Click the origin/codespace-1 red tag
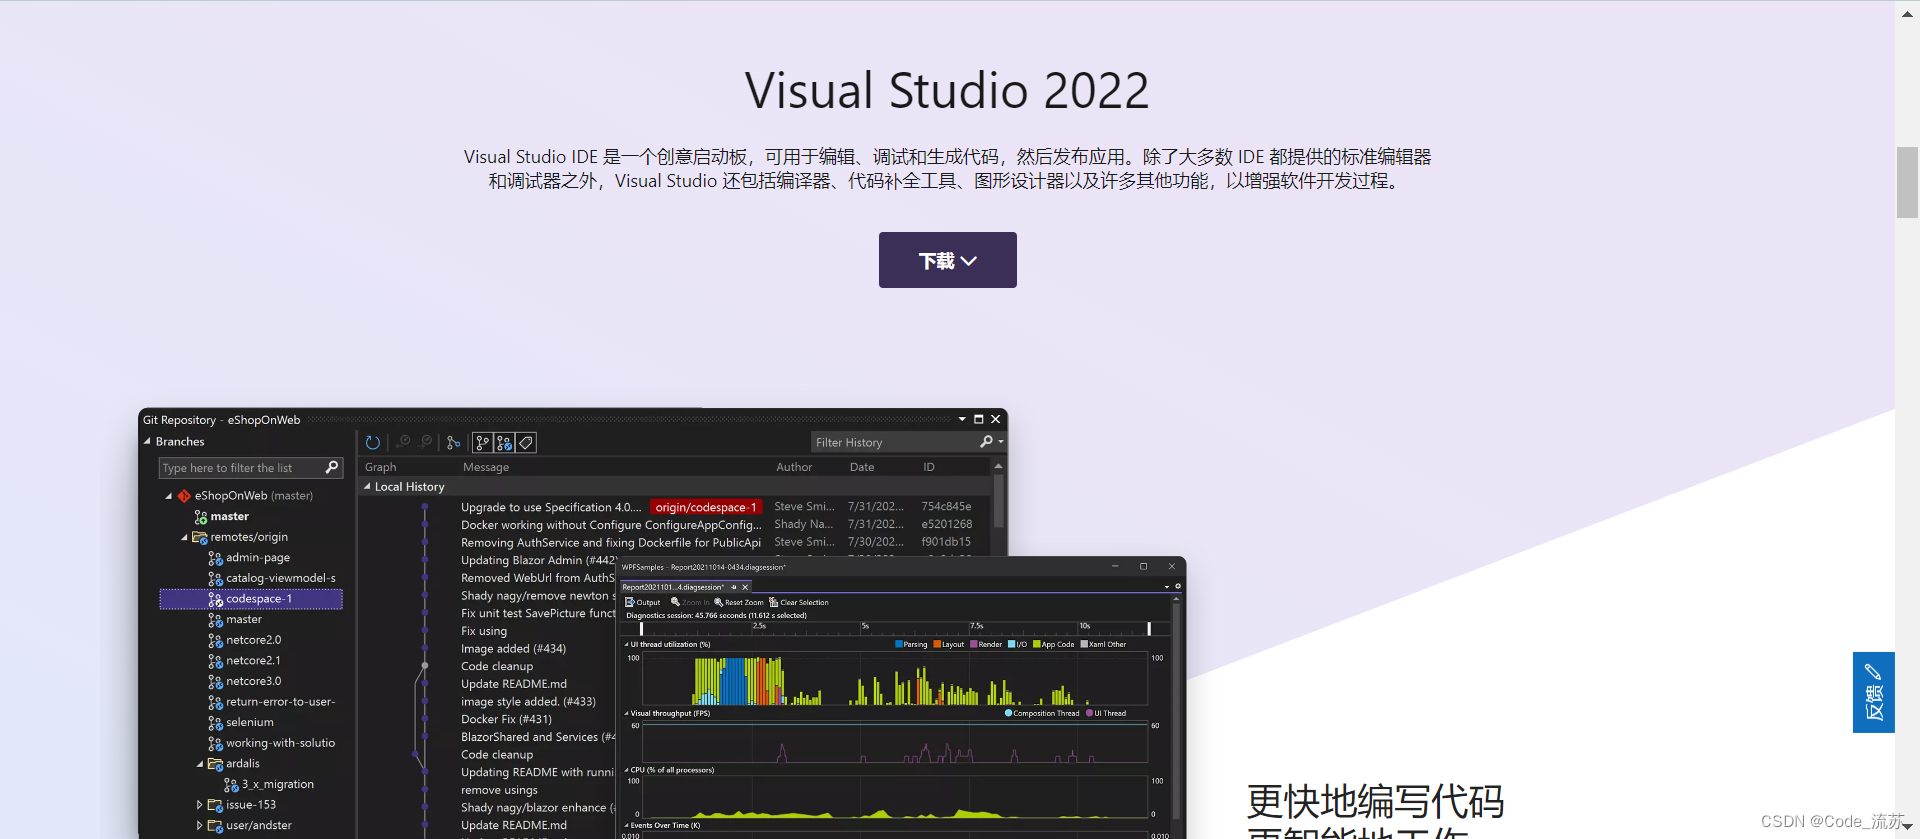 (x=706, y=507)
